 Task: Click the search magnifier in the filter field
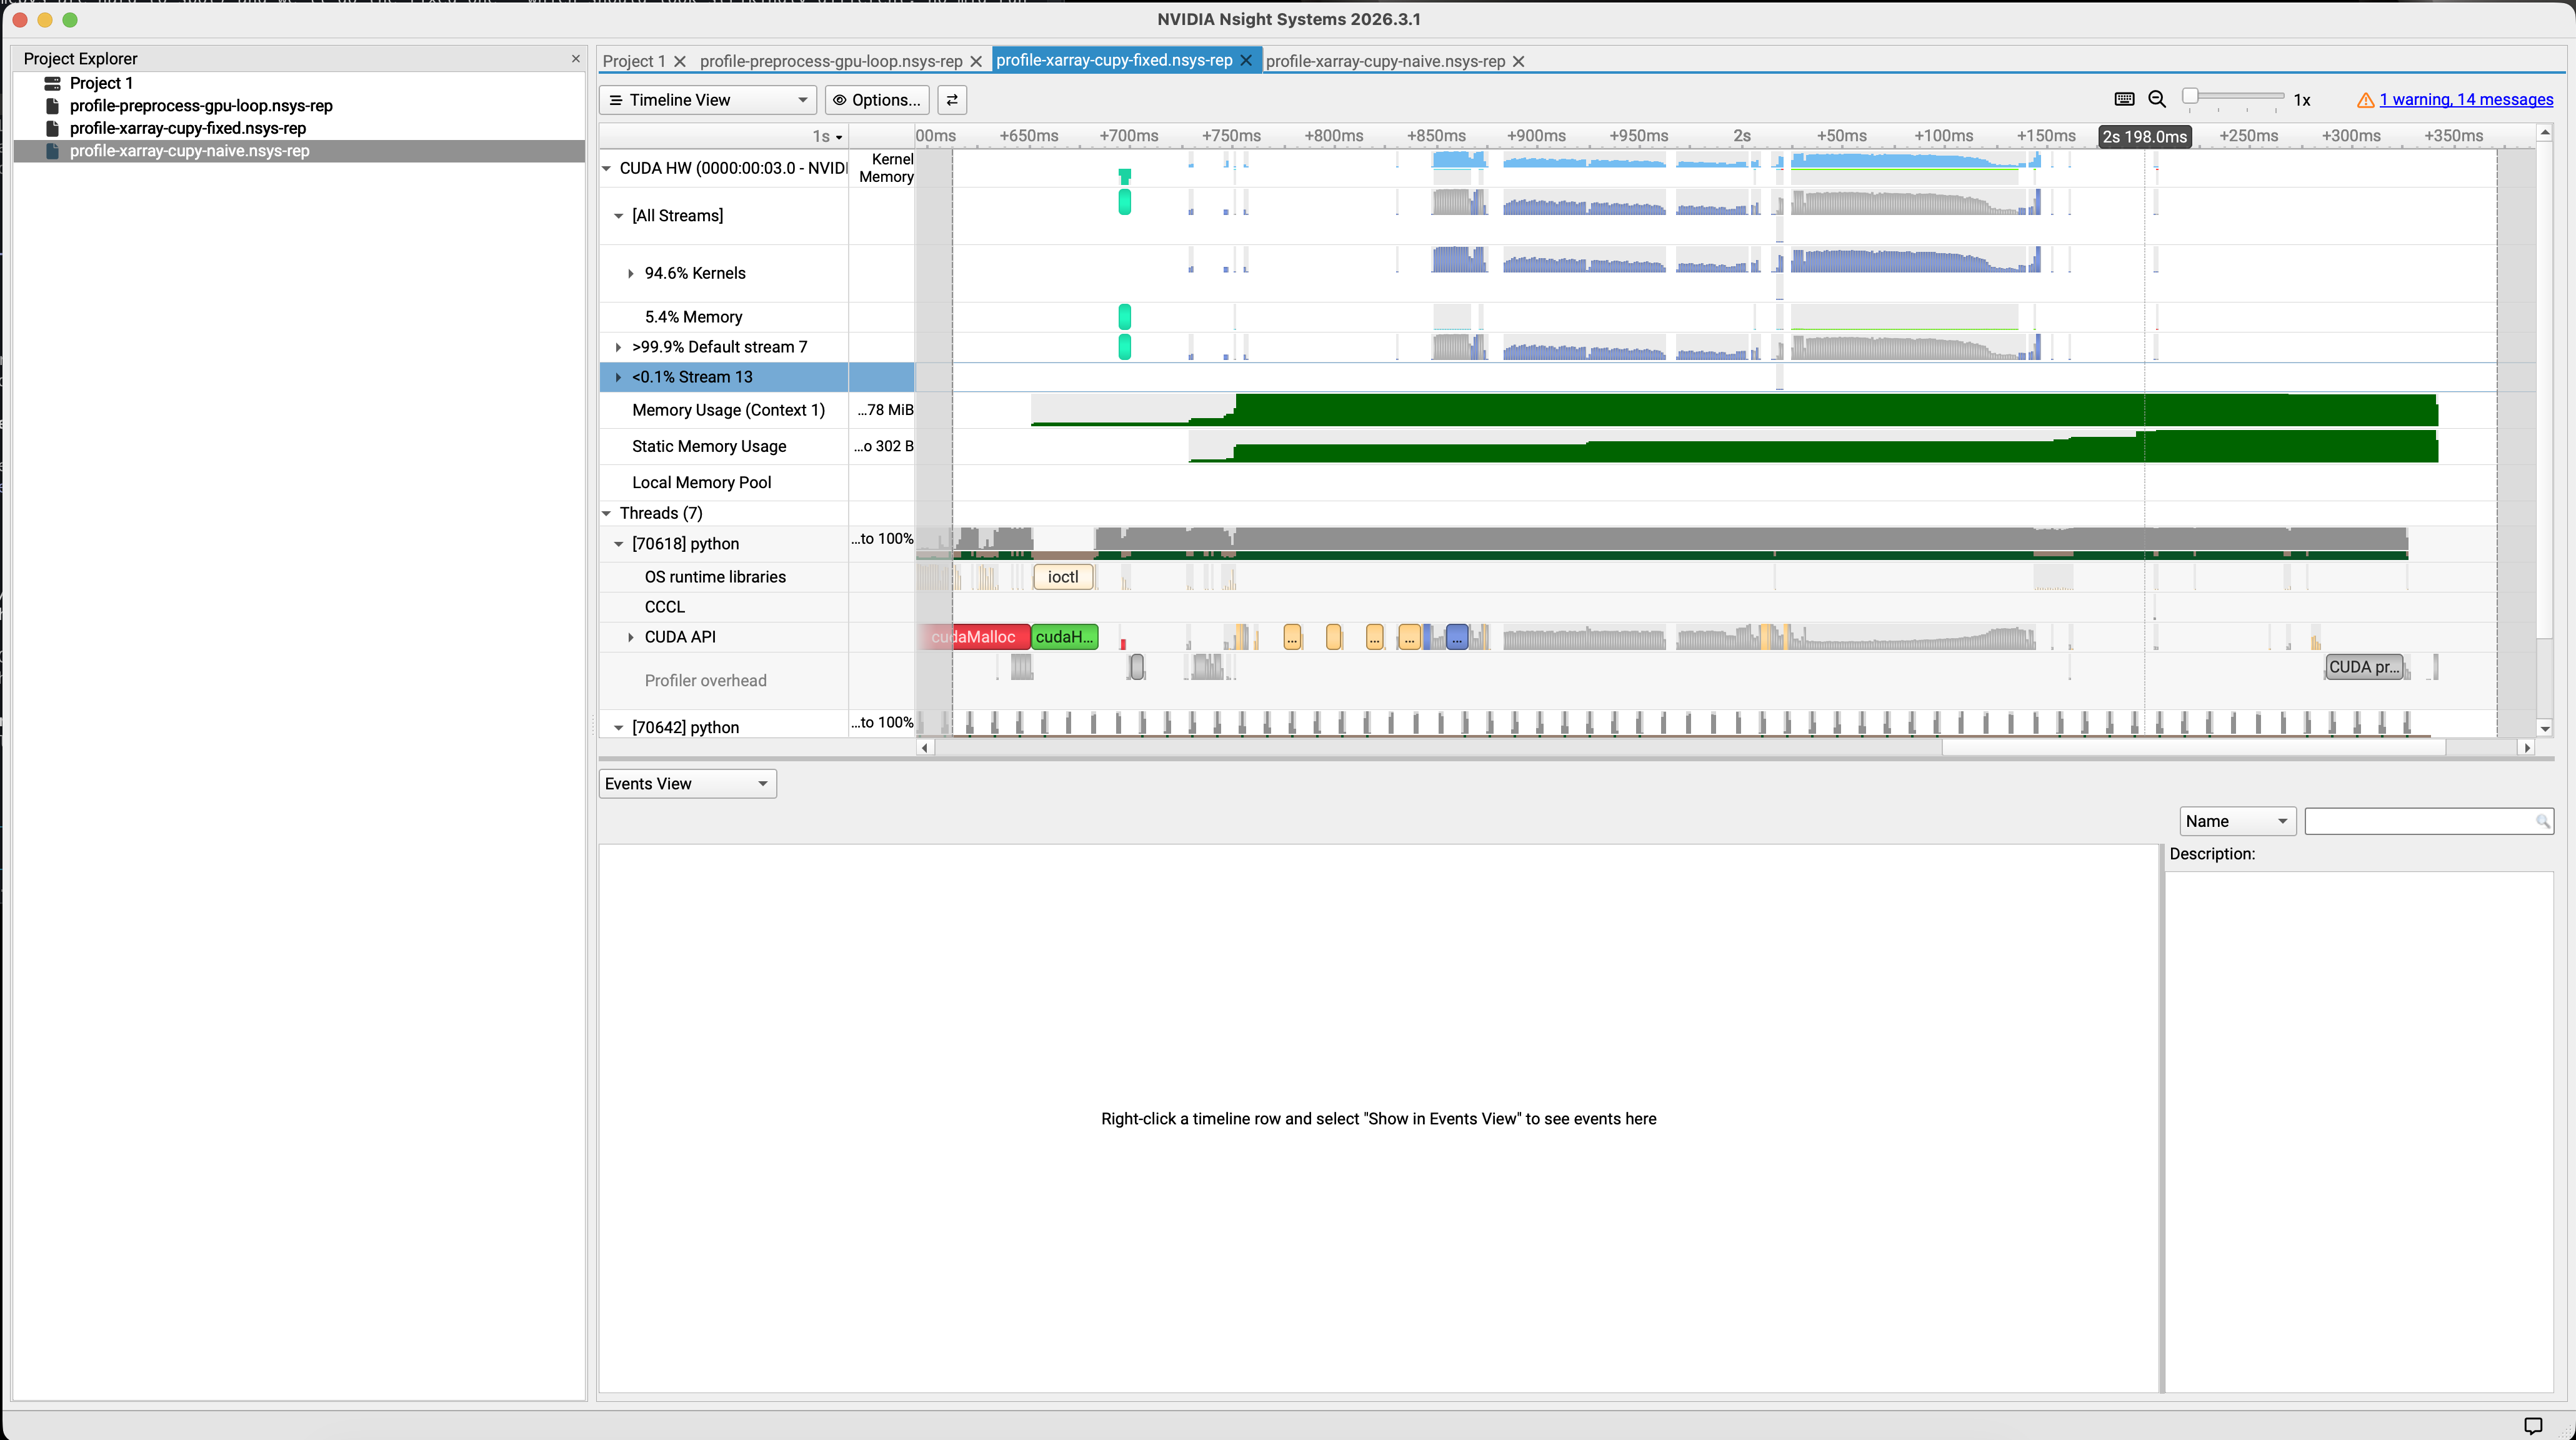pos(2542,821)
